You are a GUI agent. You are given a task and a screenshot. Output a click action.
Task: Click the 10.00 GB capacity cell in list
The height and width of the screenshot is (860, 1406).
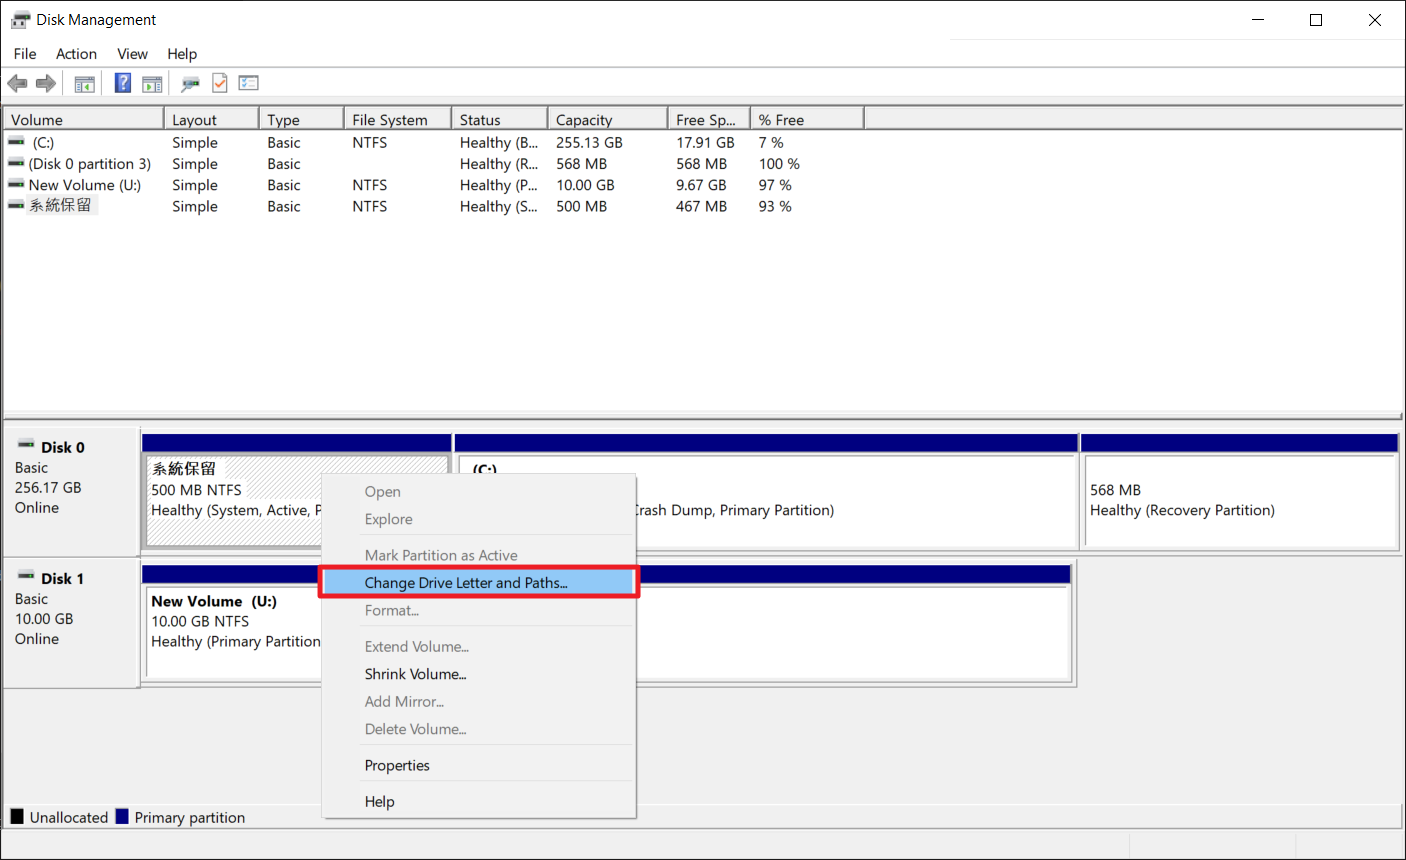click(585, 185)
